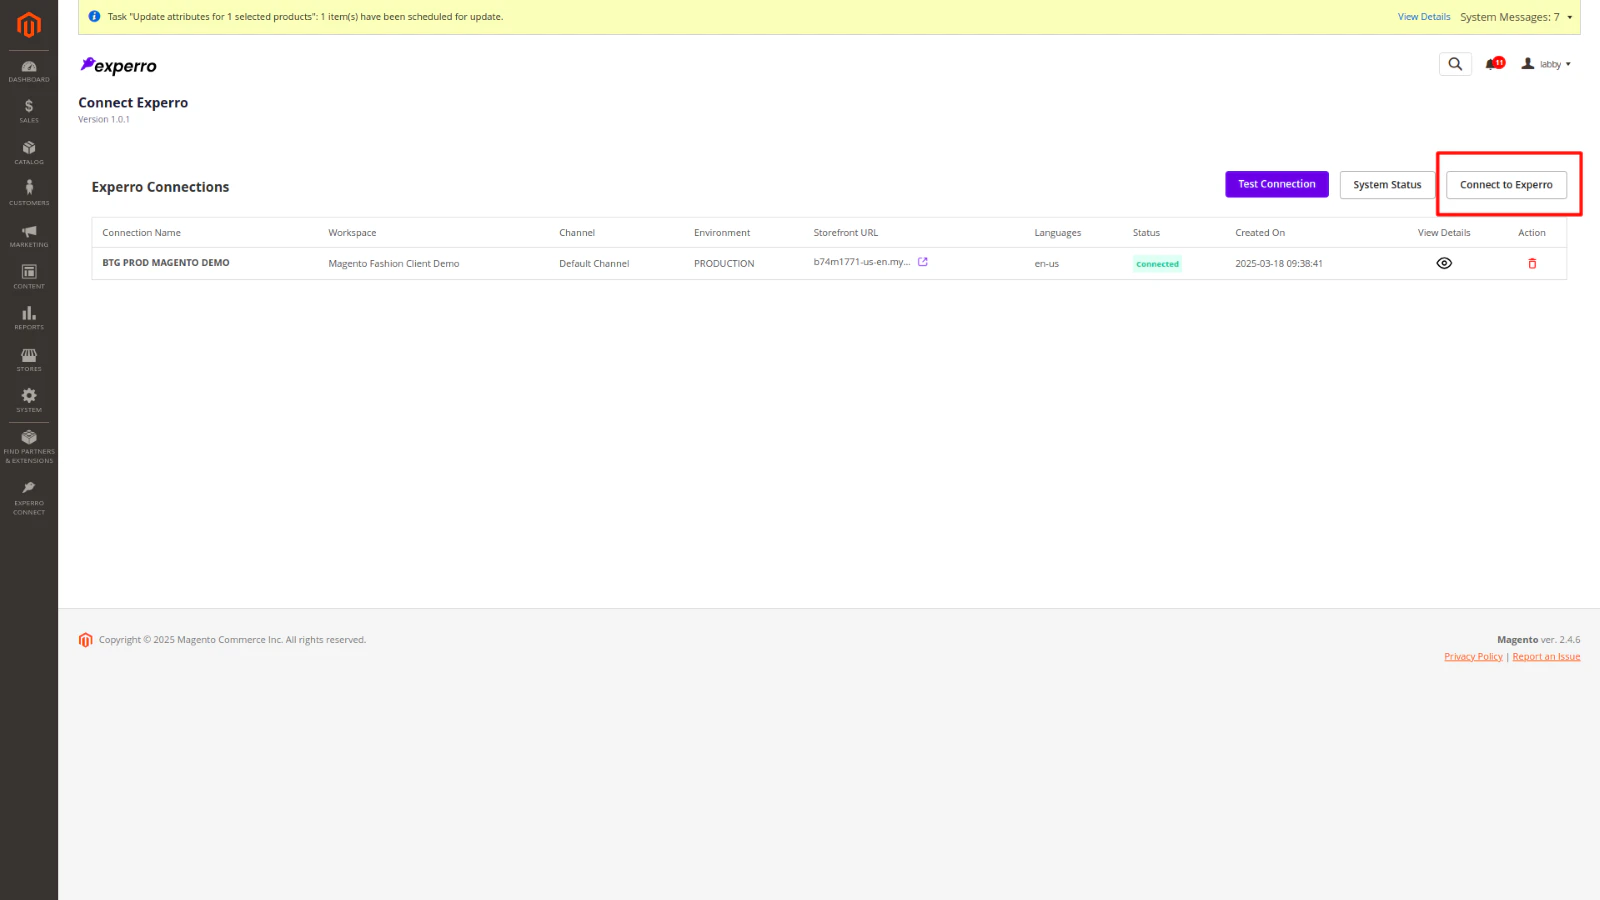Click the Channel column header
1600x900 pixels.
(x=577, y=233)
